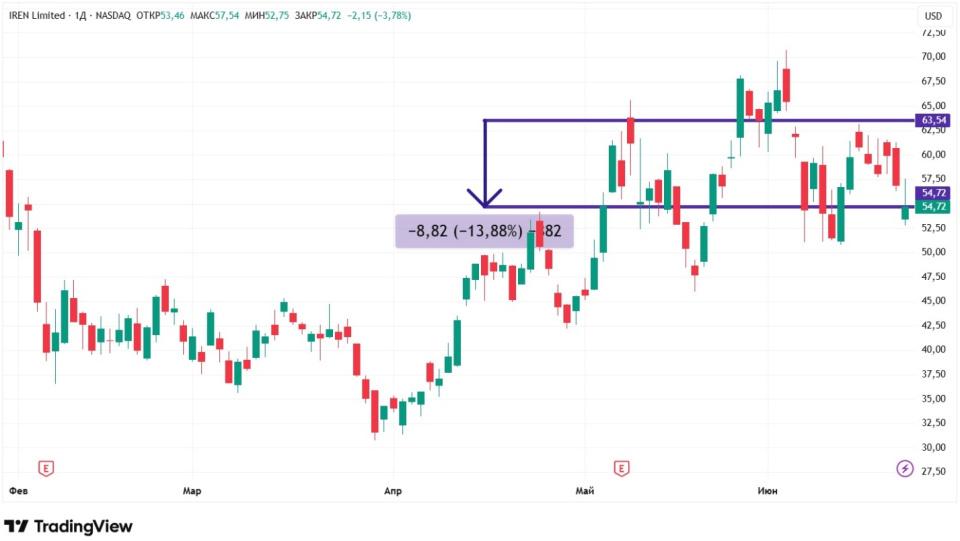Screen dimensions: 960x541
Task: Open the USD currency selector
Action: (933, 16)
